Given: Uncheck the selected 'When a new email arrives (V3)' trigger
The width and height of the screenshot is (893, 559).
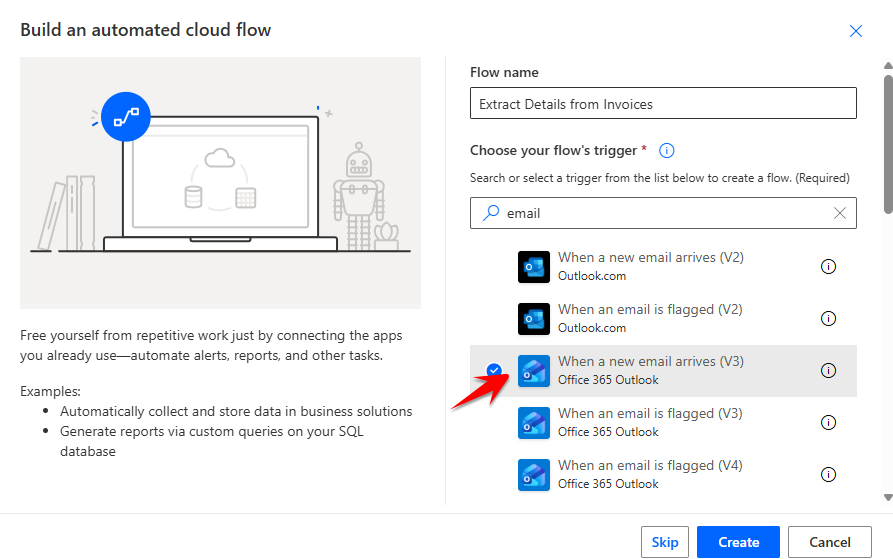Looking at the screenshot, I should click(x=494, y=371).
